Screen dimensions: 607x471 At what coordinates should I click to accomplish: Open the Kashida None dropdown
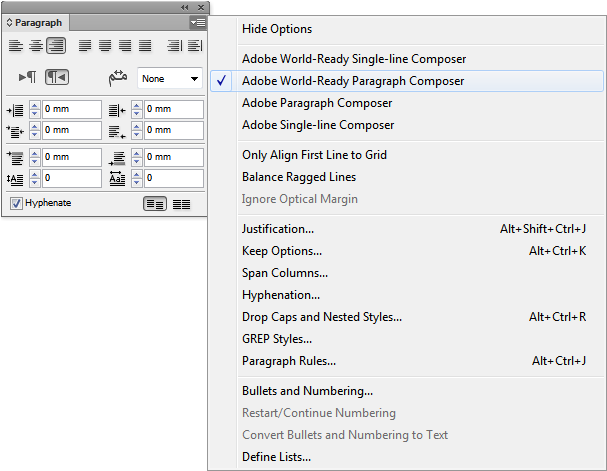(x=170, y=78)
